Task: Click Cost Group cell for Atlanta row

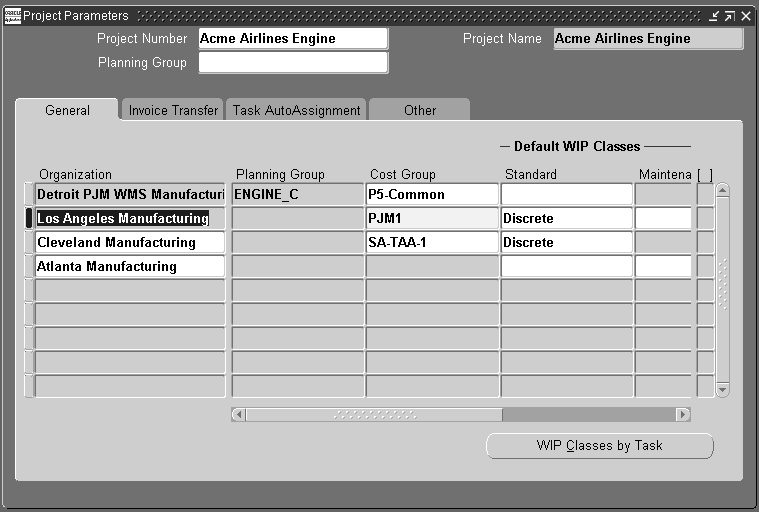Action: point(432,266)
